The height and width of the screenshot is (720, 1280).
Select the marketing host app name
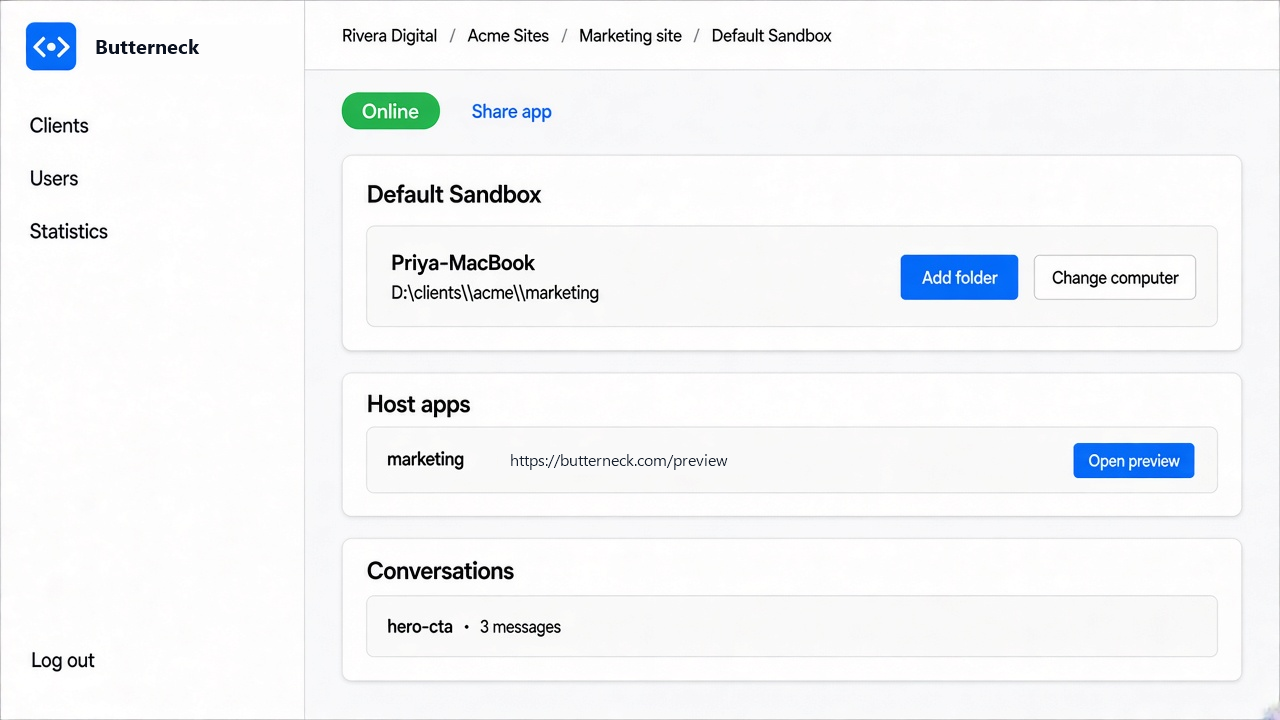pyautogui.click(x=425, y=460)
